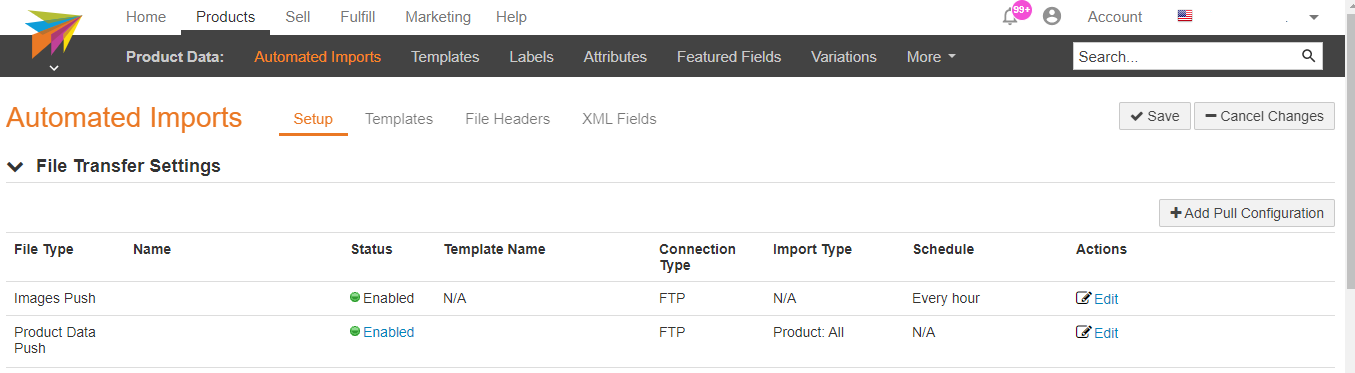Image resolution: width=1355 pixels, height=373 pixels.
Task: Click Add Pull Configuration button
Action: pyautogui.click(x=1246, y=213)
